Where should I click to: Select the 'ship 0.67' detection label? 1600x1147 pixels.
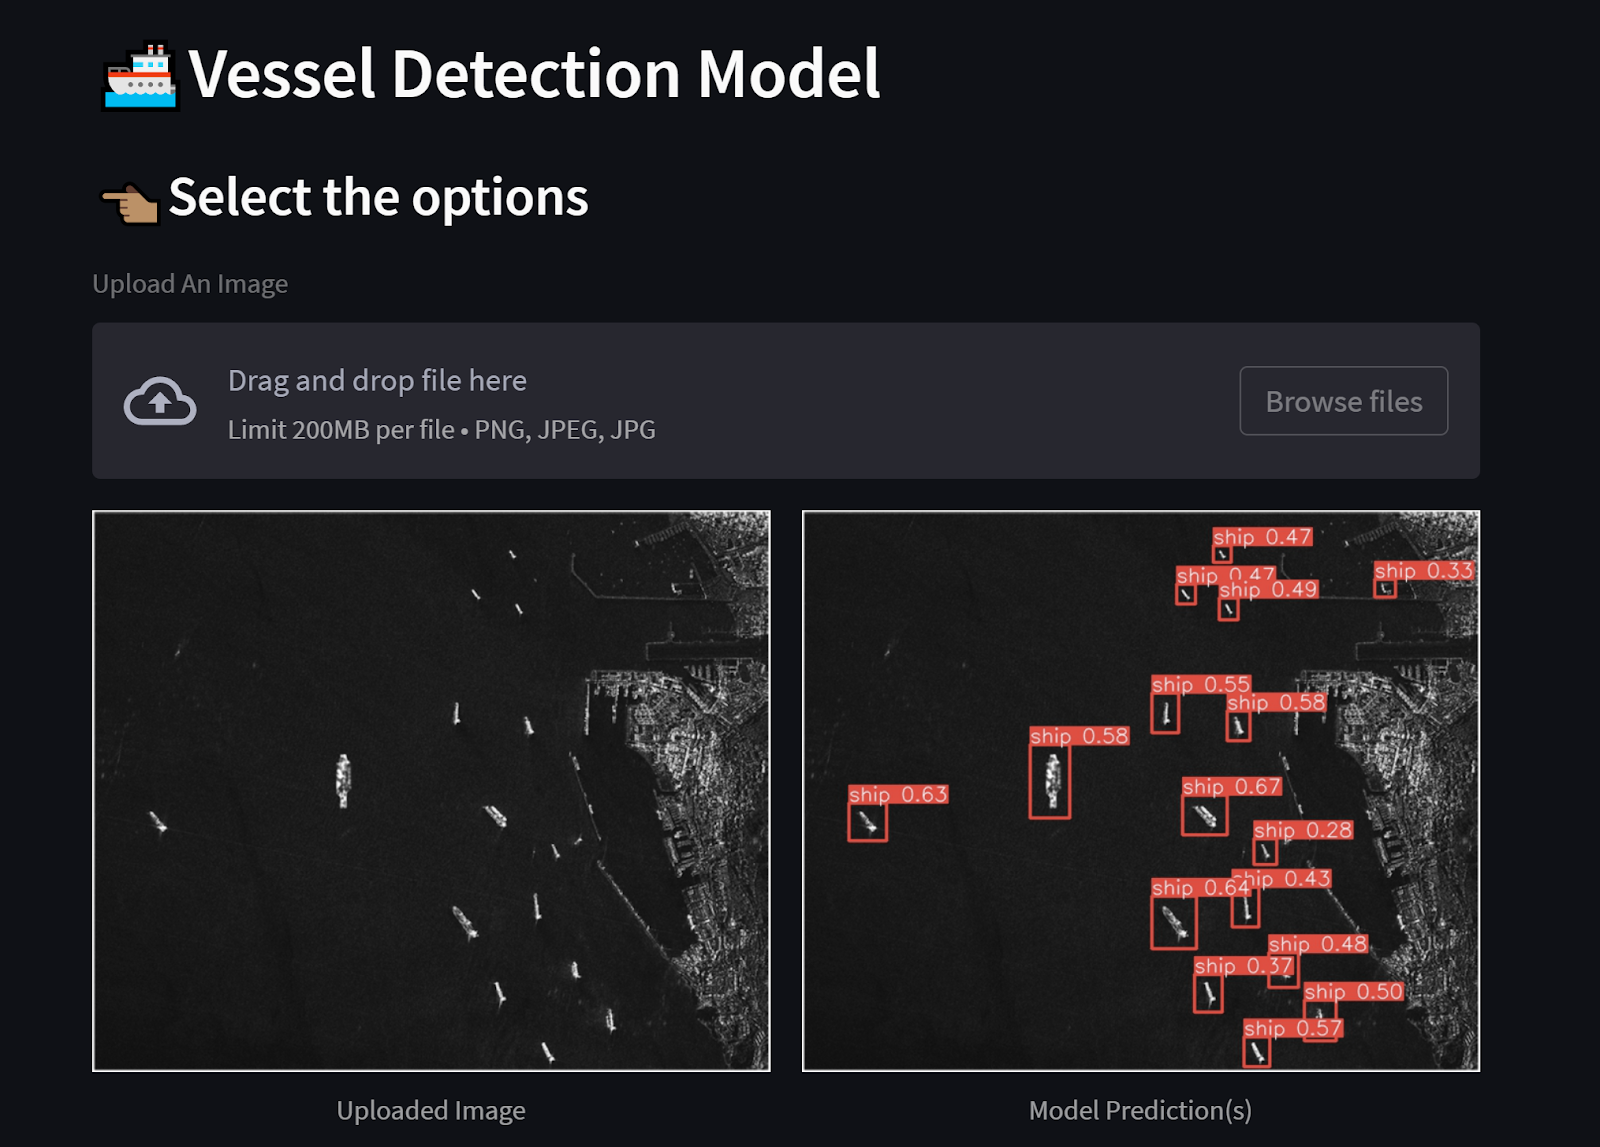tap(1231, 787)
